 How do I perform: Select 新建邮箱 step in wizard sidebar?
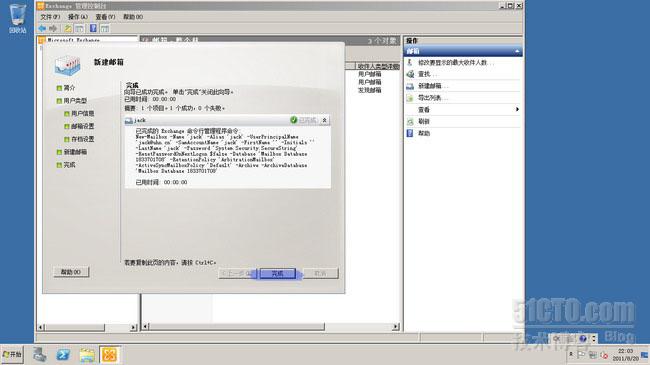coord(75,152)
